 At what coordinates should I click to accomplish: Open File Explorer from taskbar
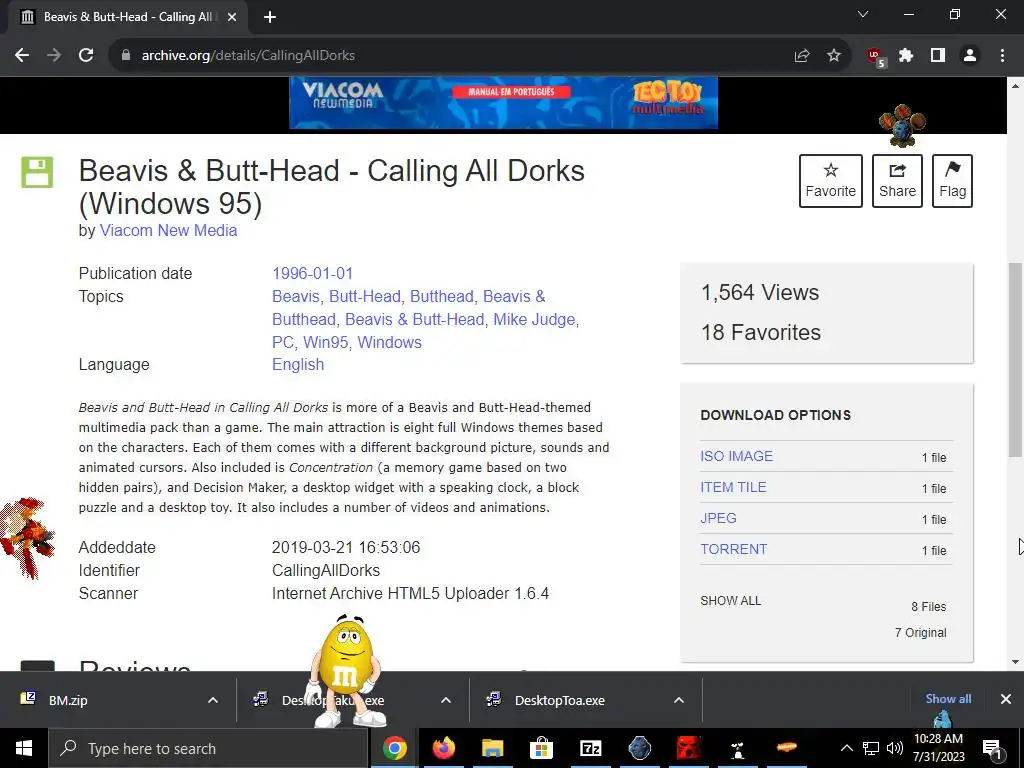492,748
